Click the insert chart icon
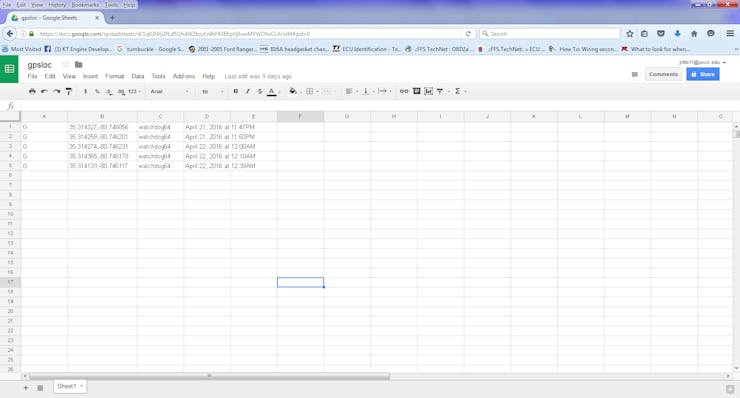This screenshot has height=398, width=740. [x=429, y=91]
